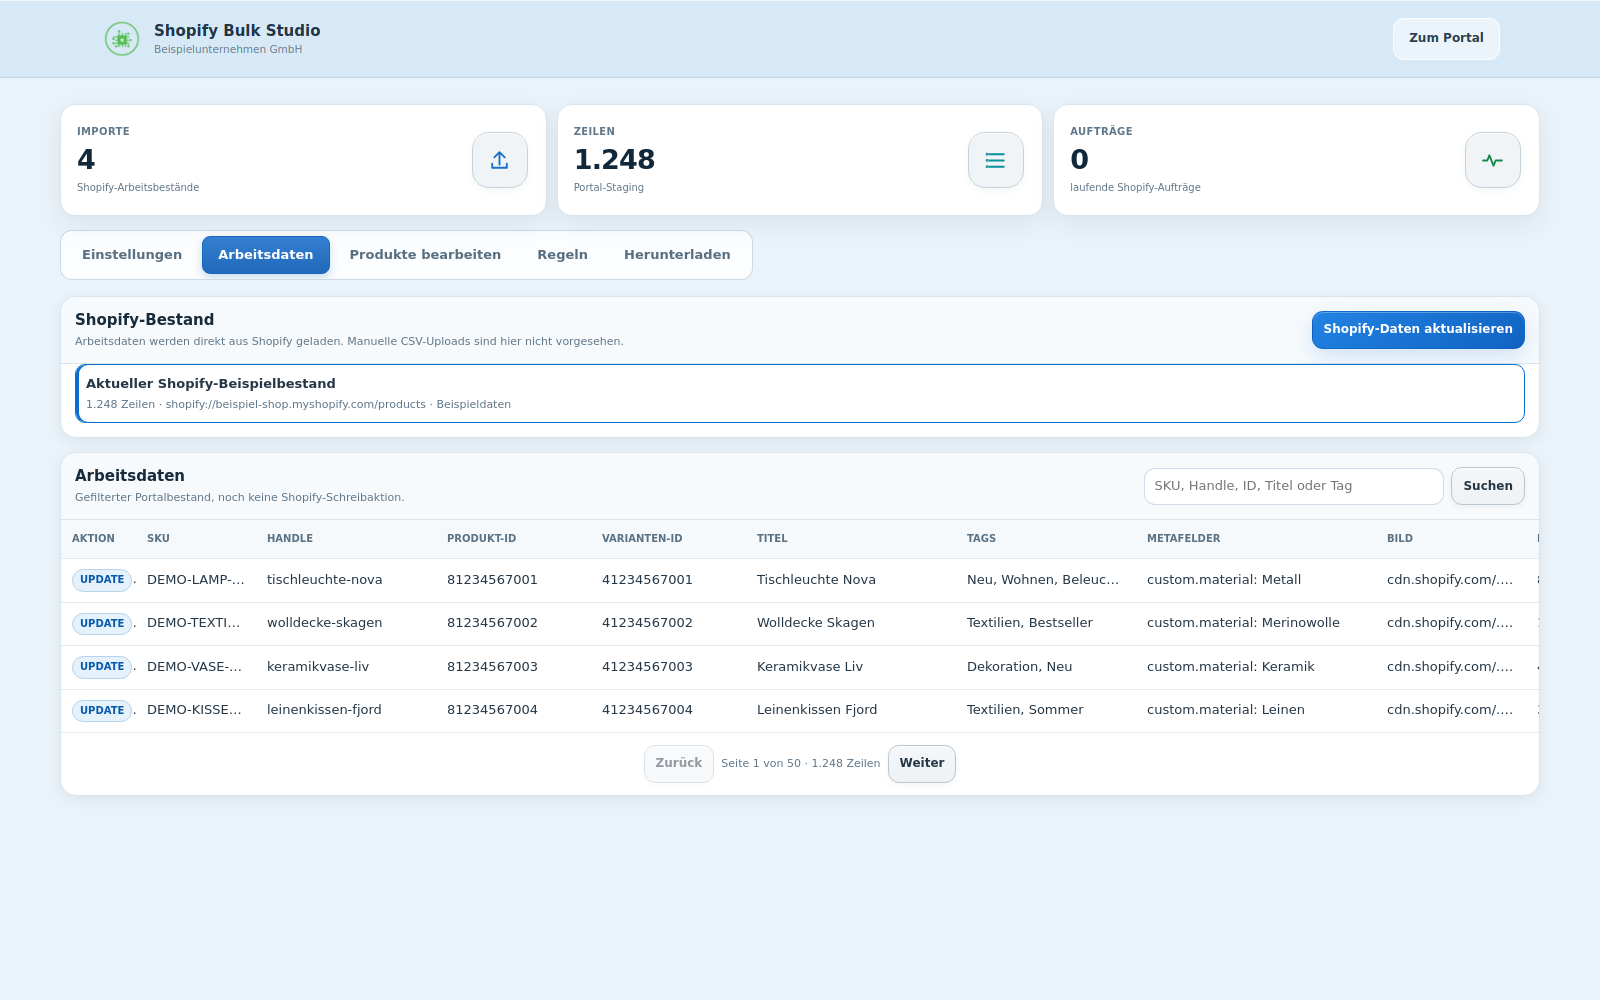Click title cell Leinenkissen Fjord
Image resolution: width=1600 pixels, height=1000 pixels.
(817, 710)
